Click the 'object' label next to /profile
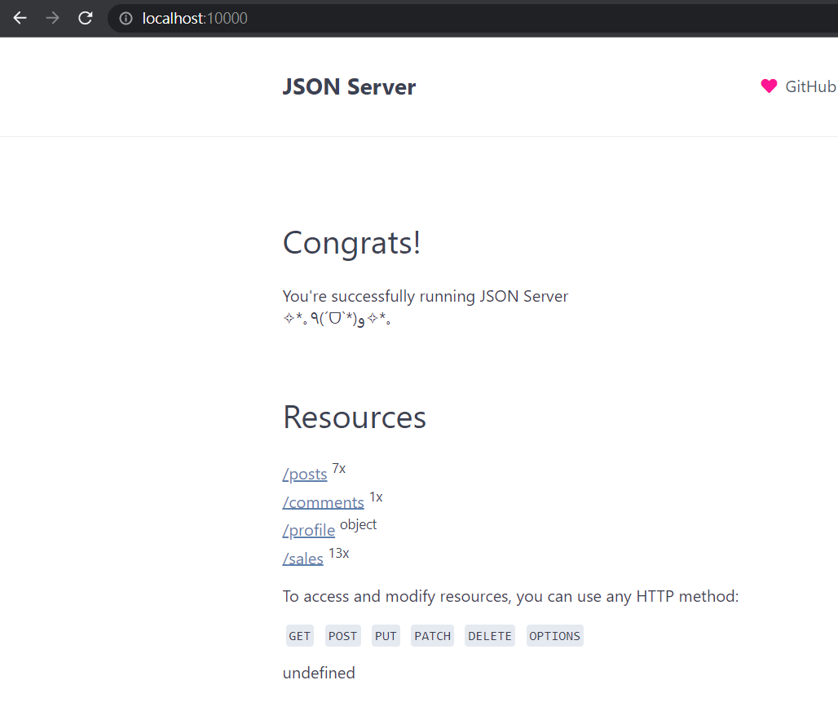Image resolution: width=838 pixels, height=720 pixels. click(358, 525)
